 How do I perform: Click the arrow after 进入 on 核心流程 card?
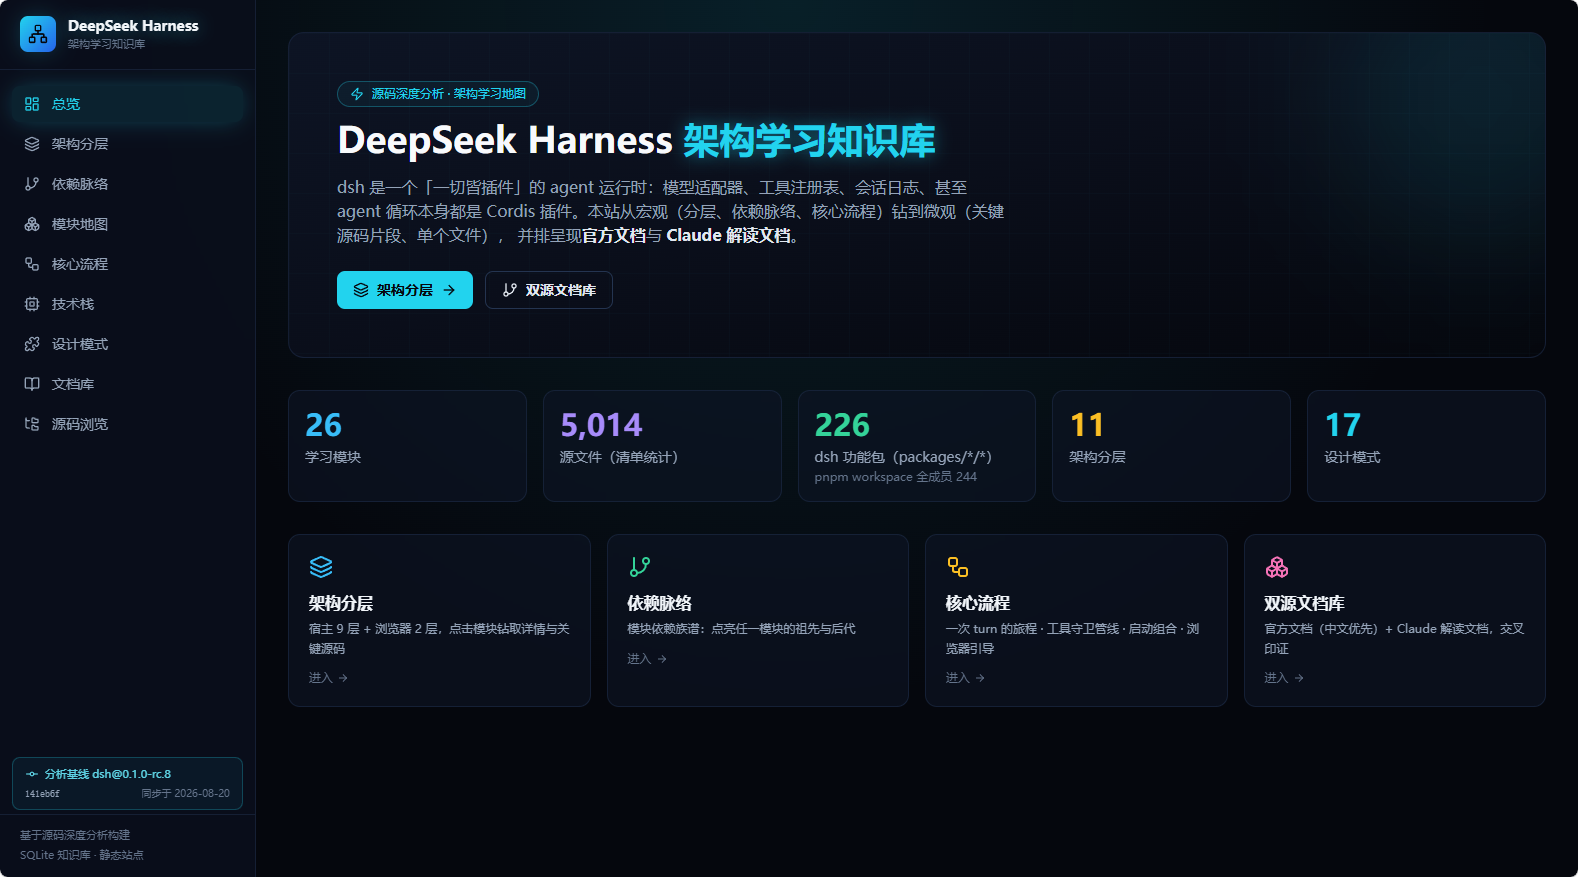[x=980, y=678]
